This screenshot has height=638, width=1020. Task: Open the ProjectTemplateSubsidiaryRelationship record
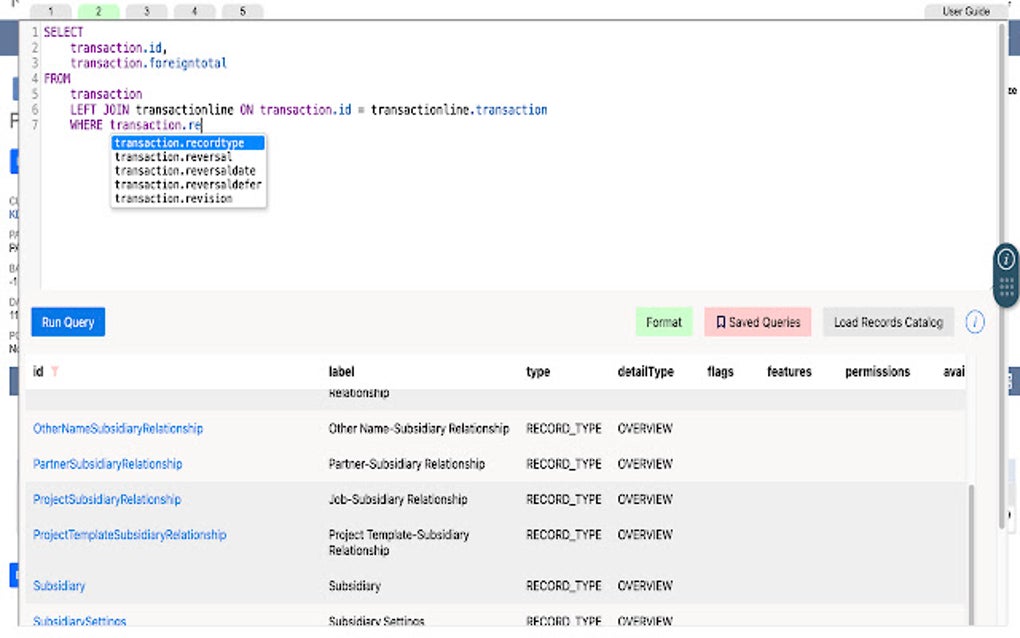pyautogui.click(x=129, y=535)
